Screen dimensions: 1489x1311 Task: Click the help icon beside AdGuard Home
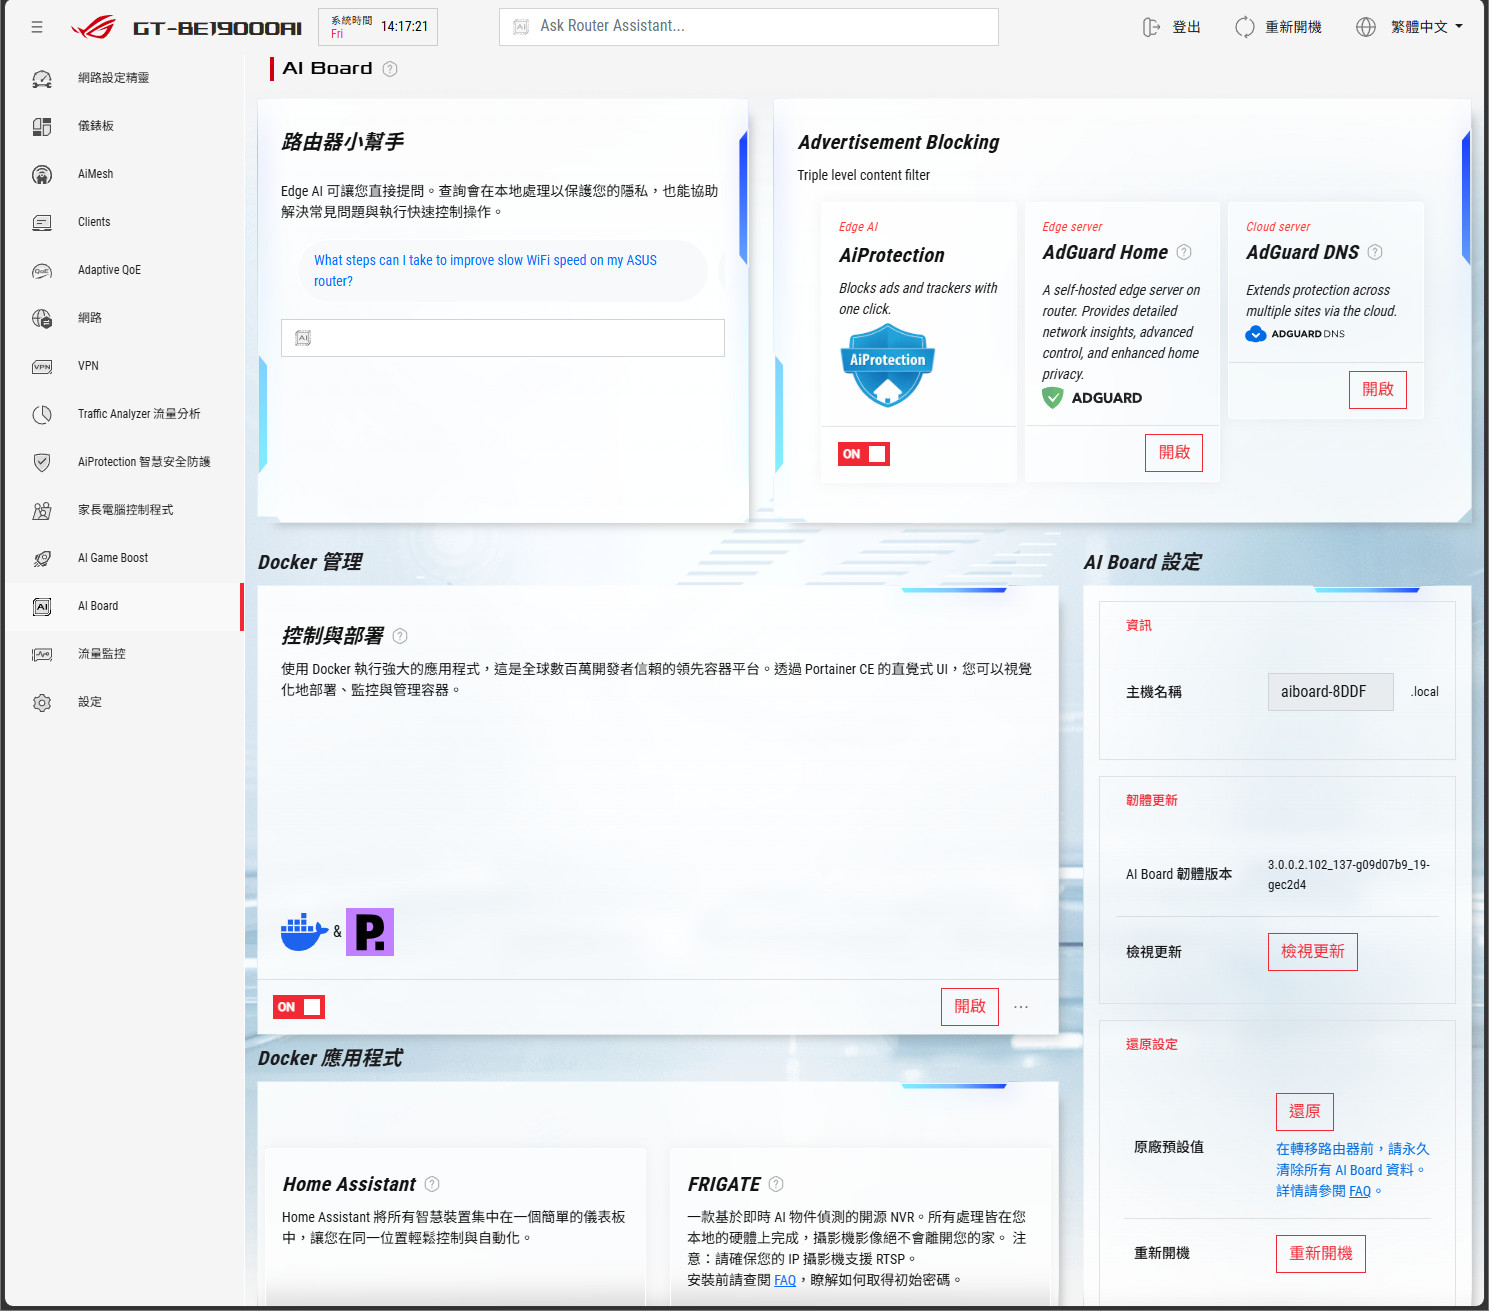point(1184,252)
